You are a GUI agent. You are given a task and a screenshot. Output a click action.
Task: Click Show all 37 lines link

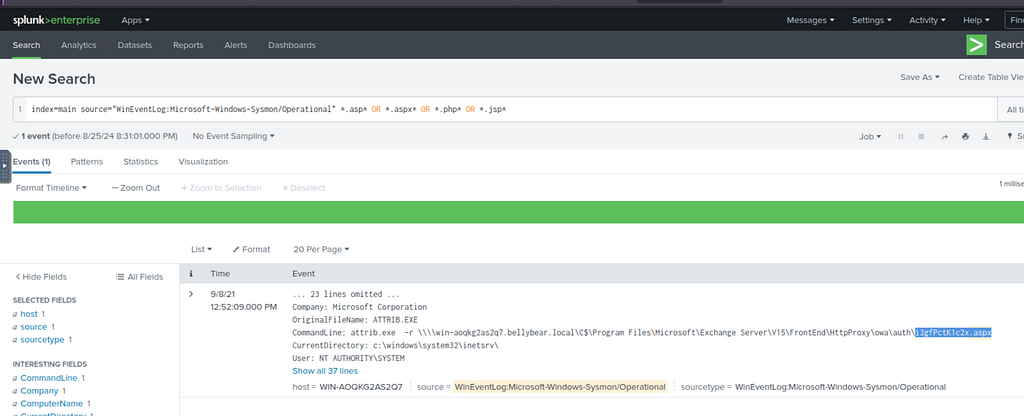tap(325, 371)
